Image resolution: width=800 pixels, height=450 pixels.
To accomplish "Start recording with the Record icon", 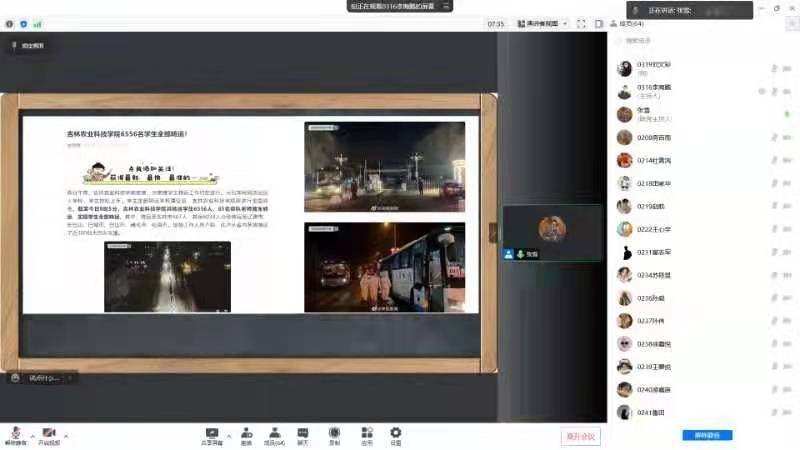I will (x=334, y=435).
